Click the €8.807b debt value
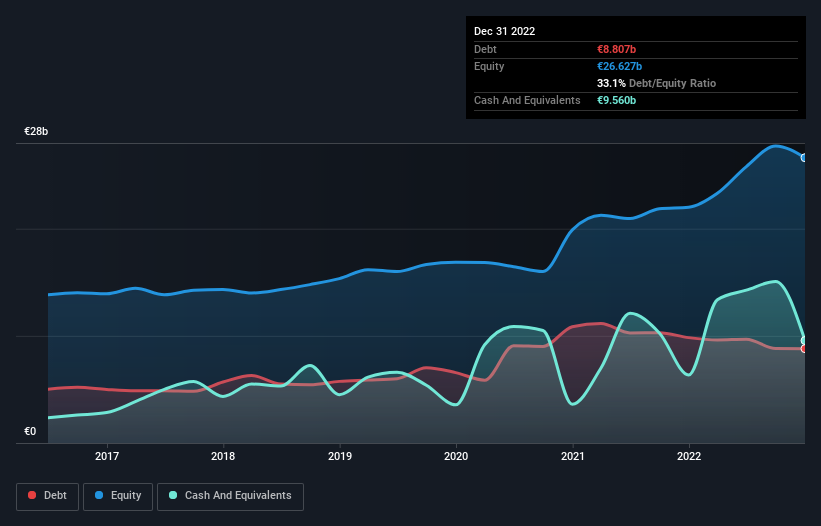 tap(617, 49)
